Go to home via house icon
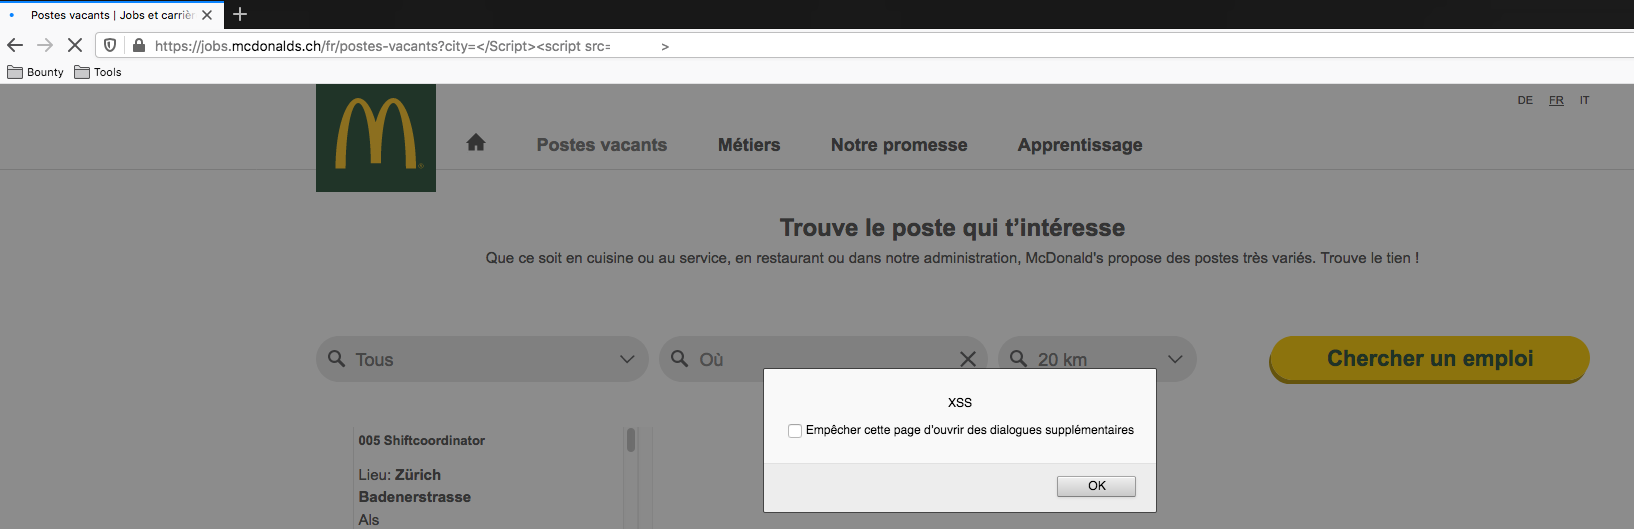 476,143
